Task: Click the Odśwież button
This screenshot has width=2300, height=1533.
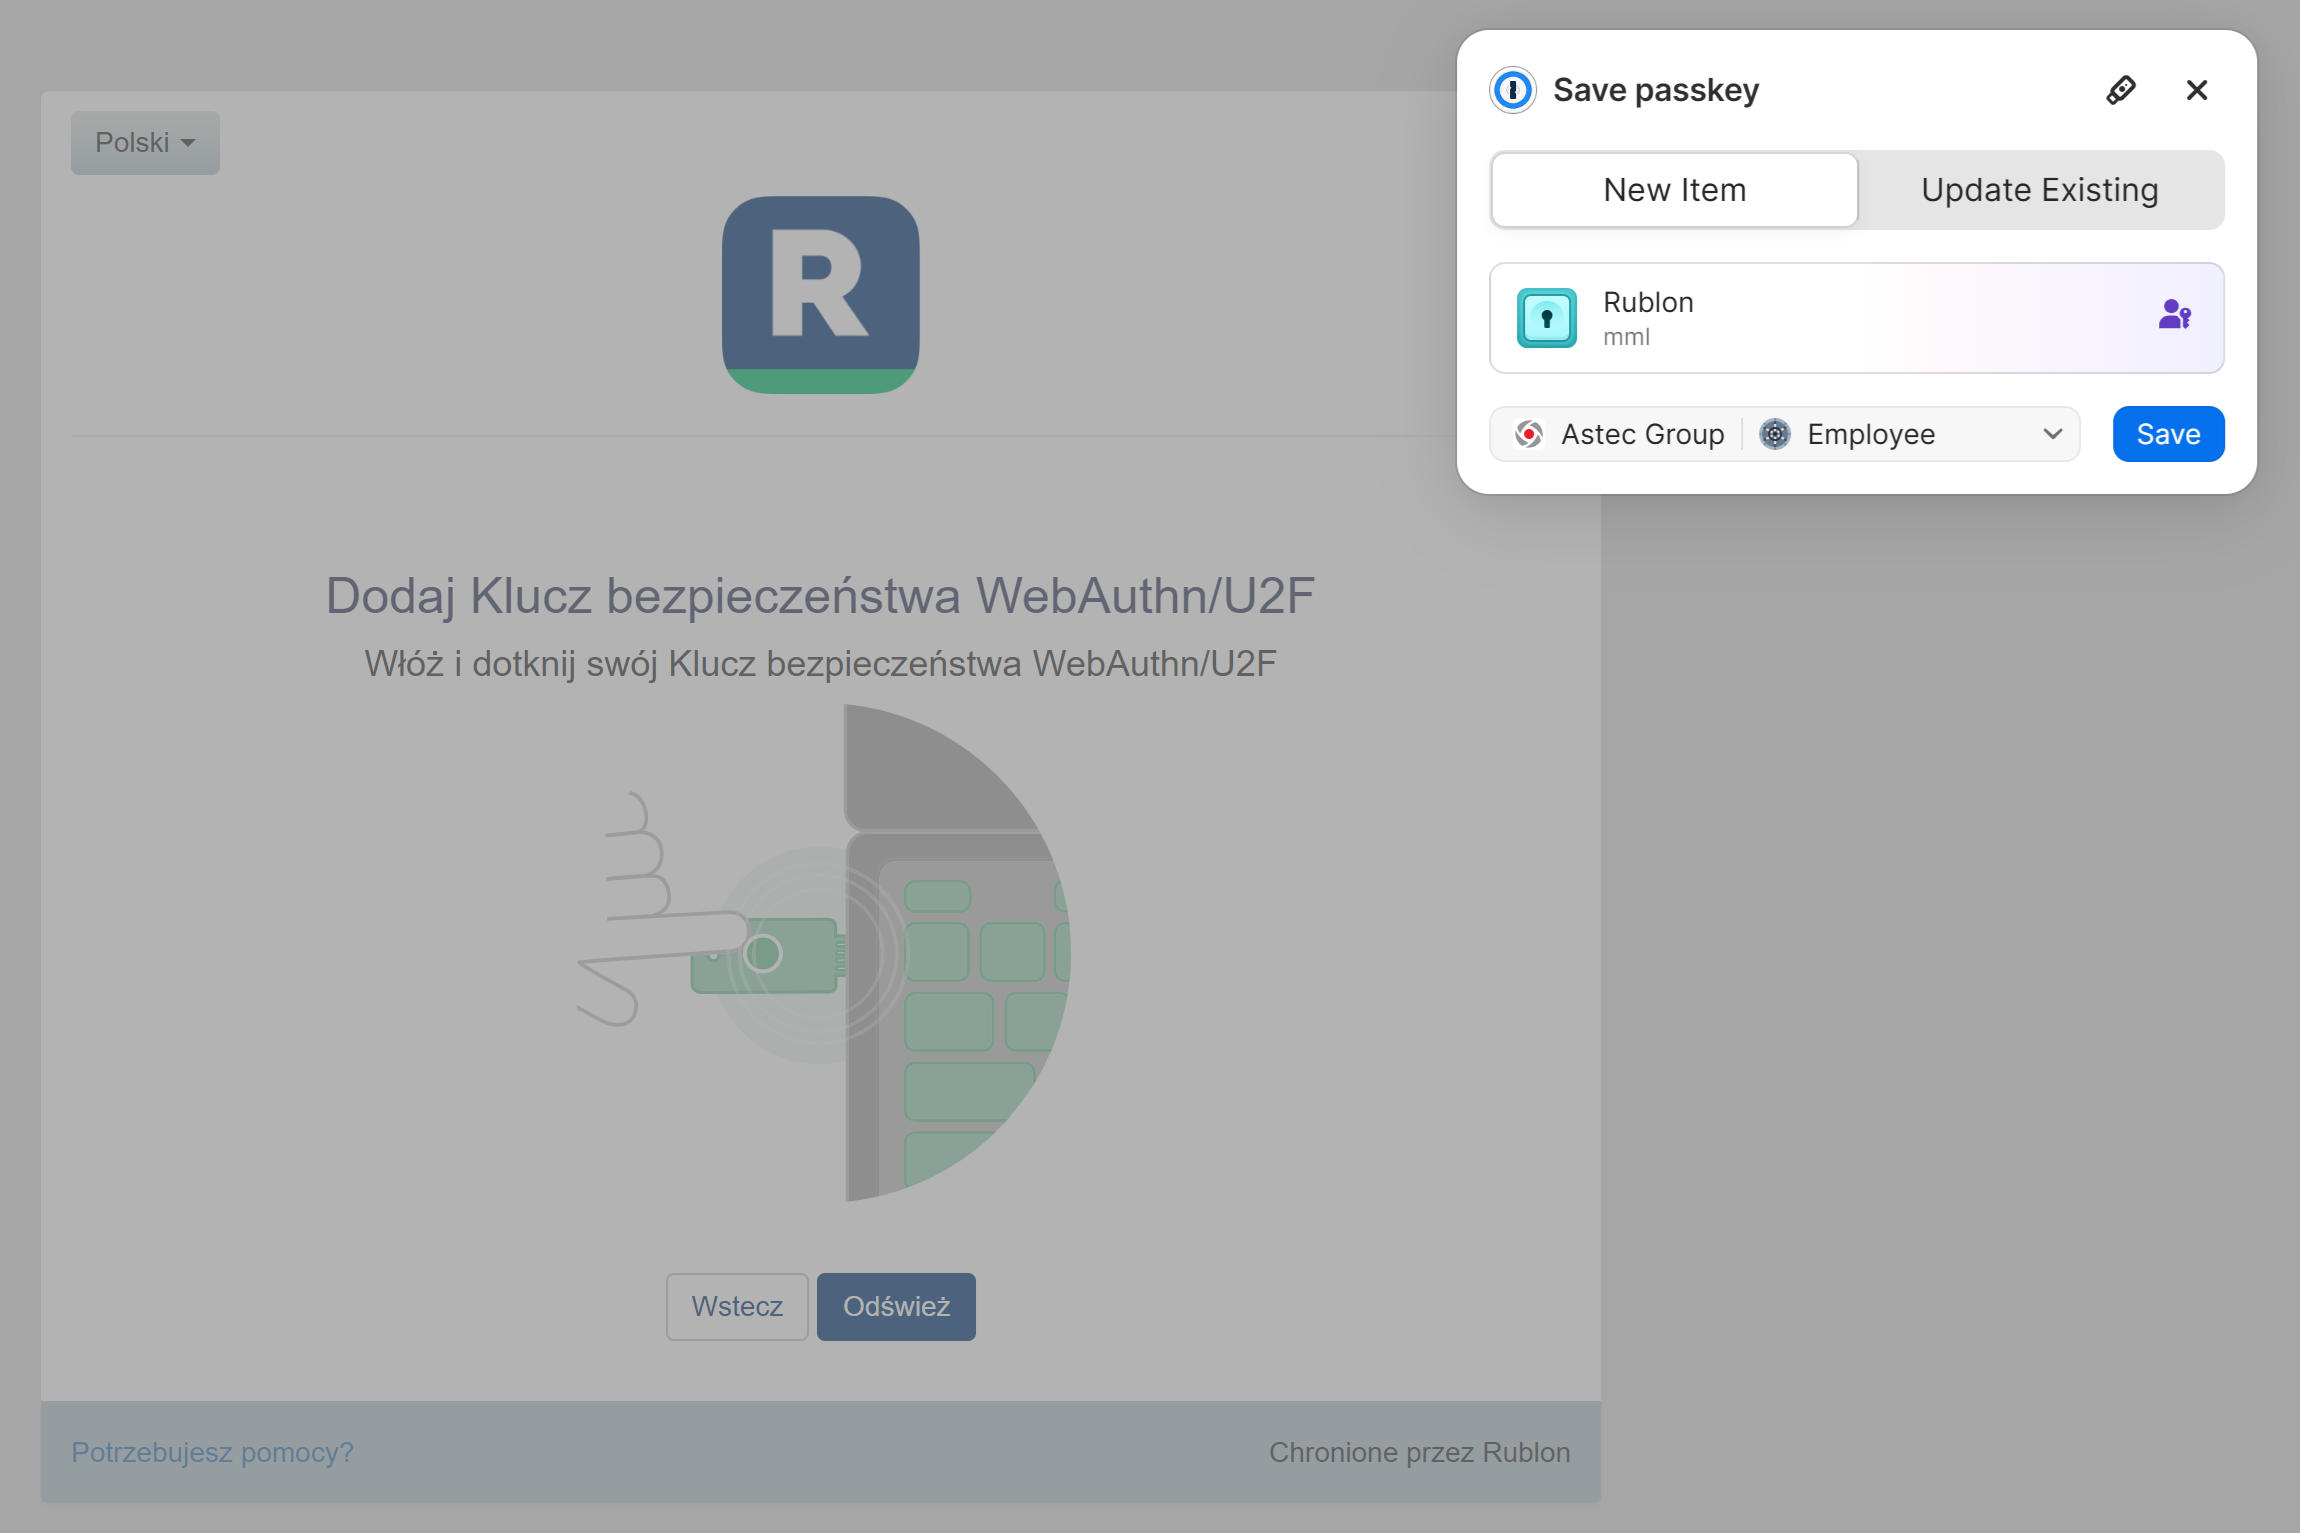Action: 896,1306
